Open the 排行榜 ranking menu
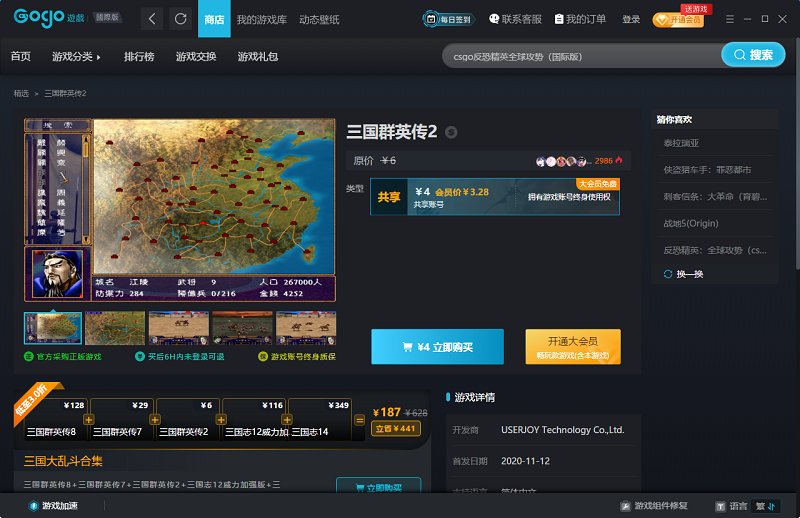This screenshot has width=800, height=518. click(139, 56)
